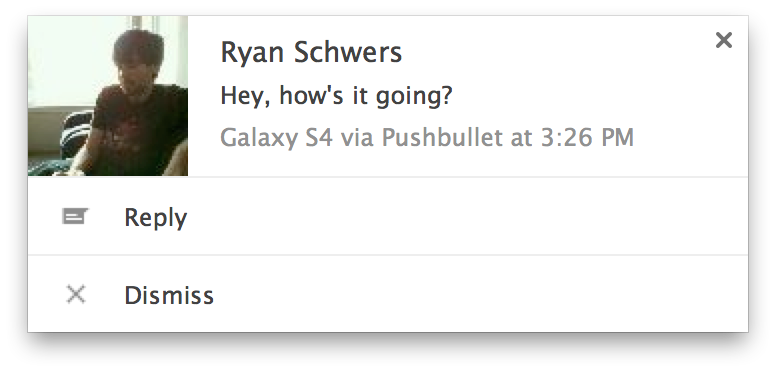Open the message "Hey, how's it going?"

tap(336, 96)
